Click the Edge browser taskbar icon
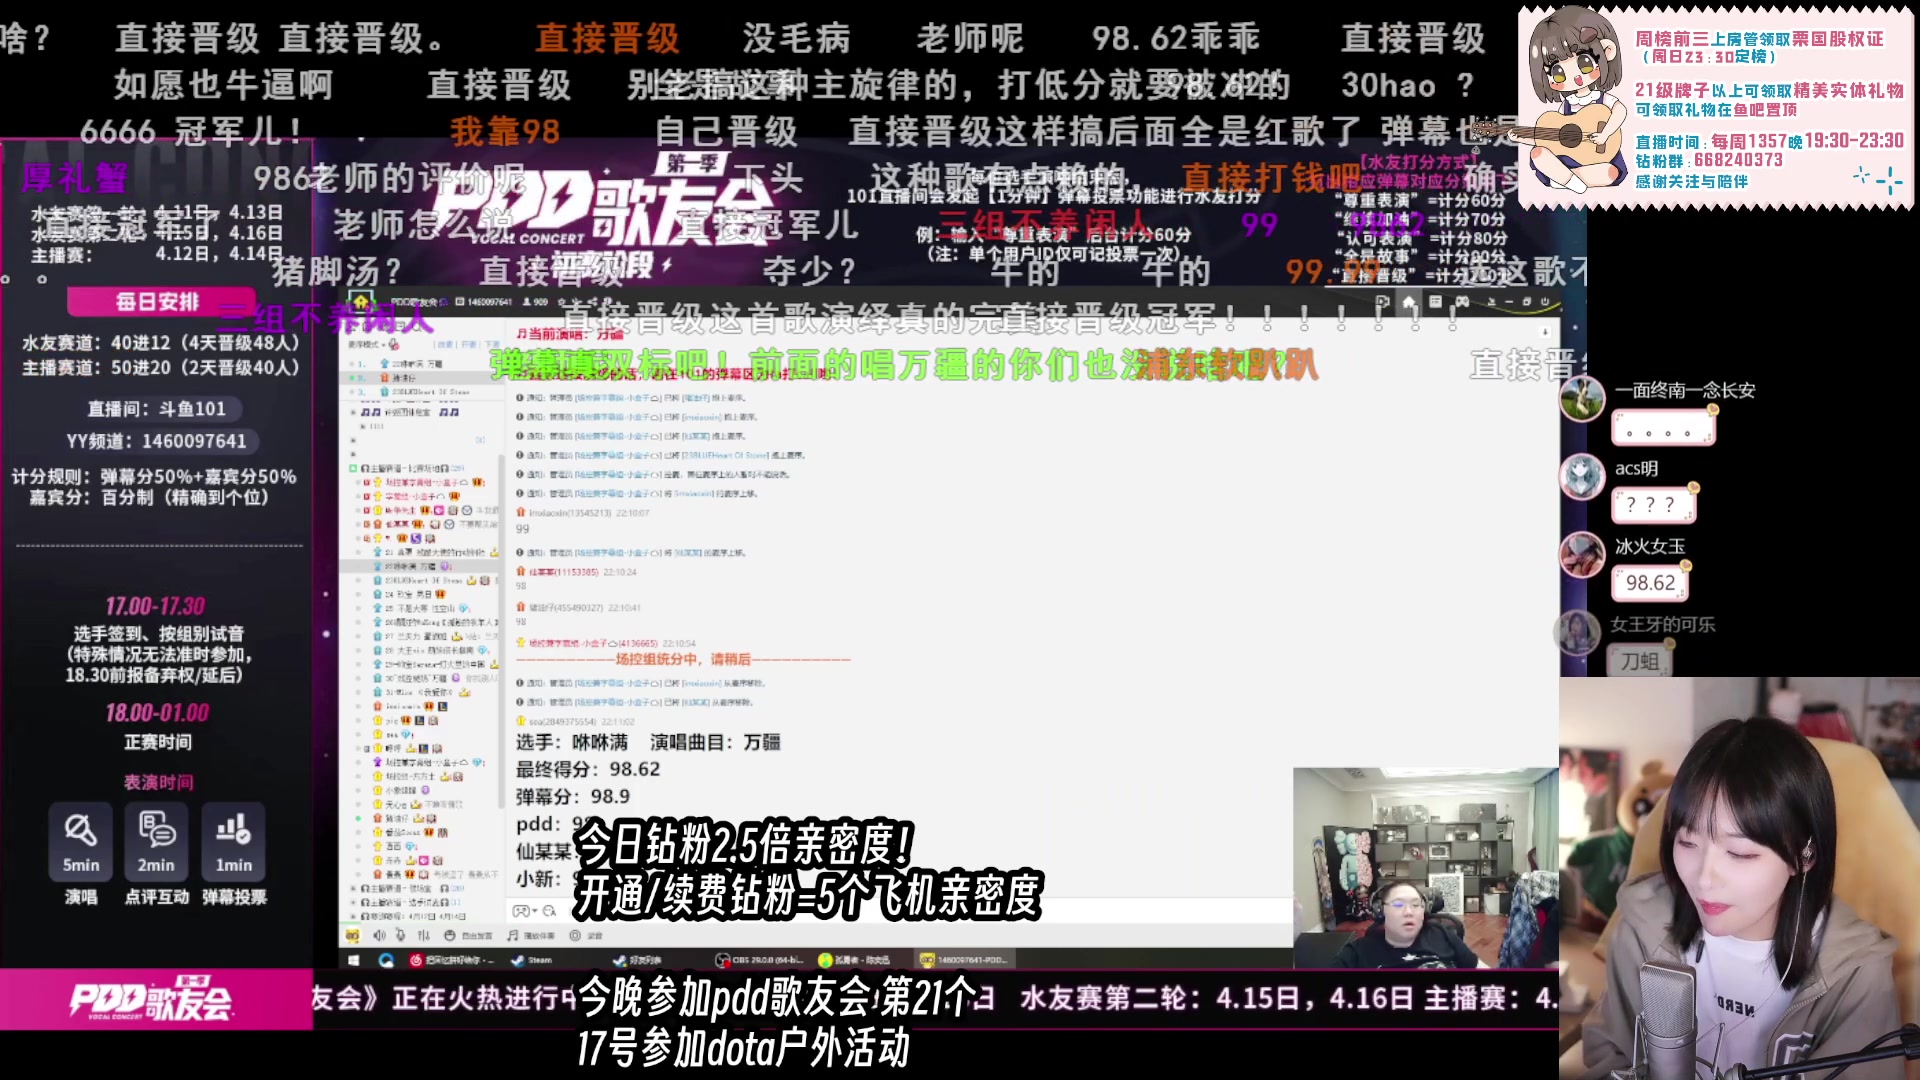The width and height of the screenshot is (1920, 1080). pos(386,960)
